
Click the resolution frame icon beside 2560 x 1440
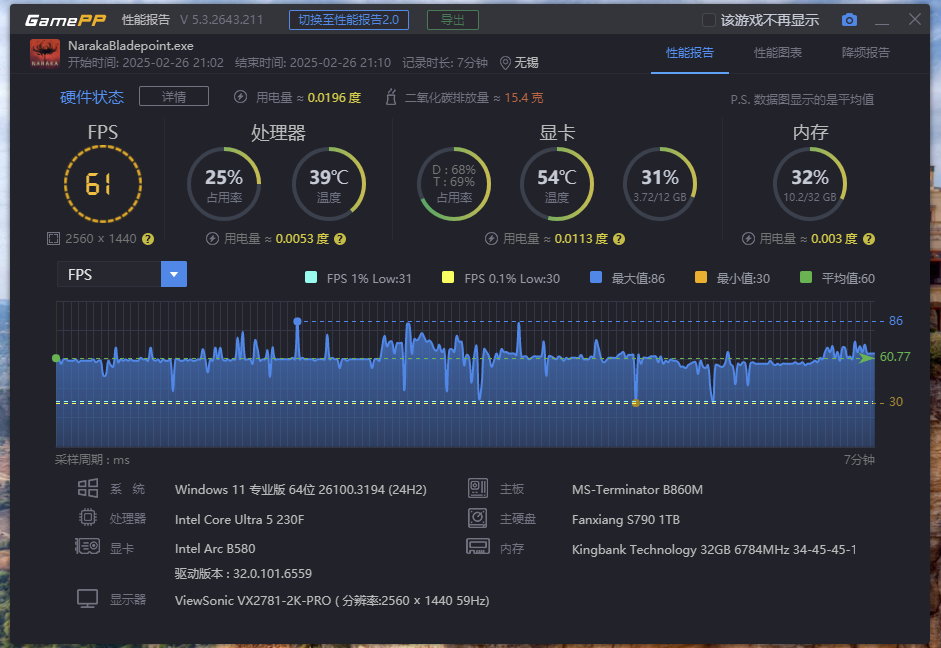coord(53,239)
